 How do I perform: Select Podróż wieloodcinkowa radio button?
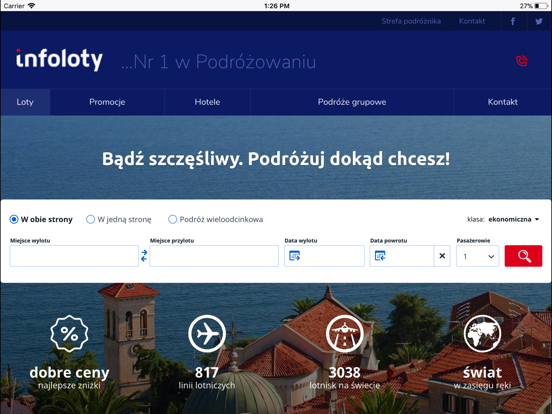tap(172, 219)
